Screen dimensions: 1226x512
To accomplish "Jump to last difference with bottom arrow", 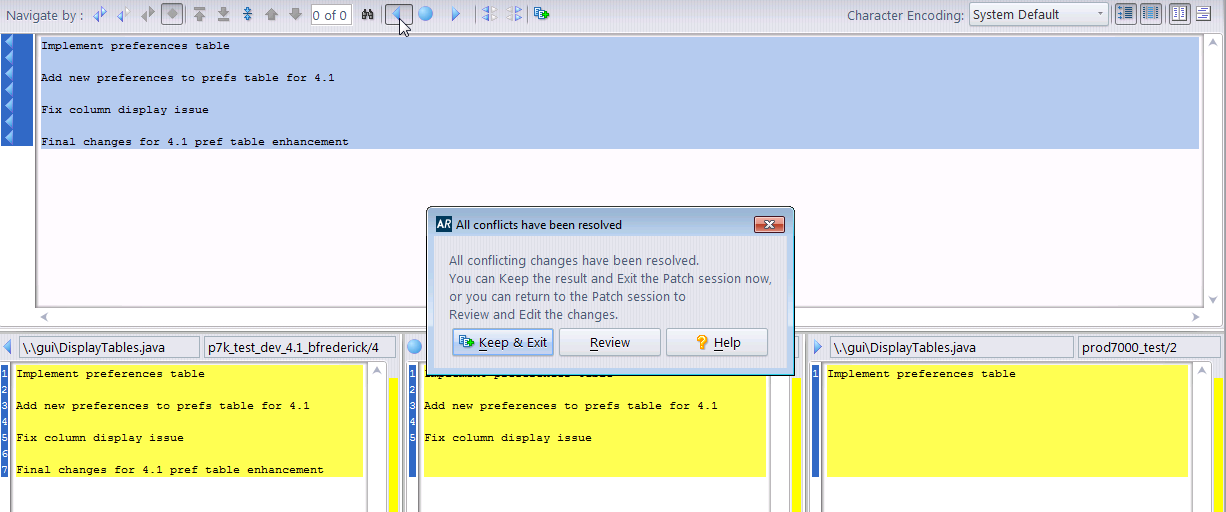I will (223, 15).
